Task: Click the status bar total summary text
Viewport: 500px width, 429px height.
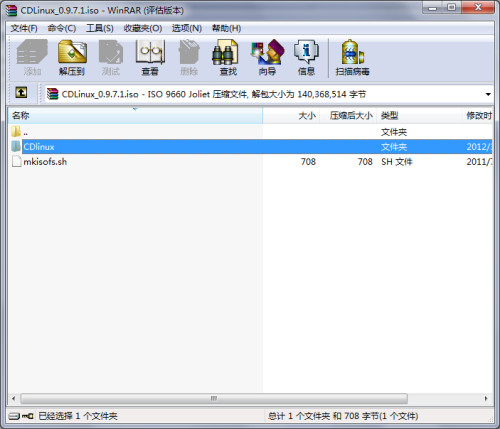Action: 343,416
